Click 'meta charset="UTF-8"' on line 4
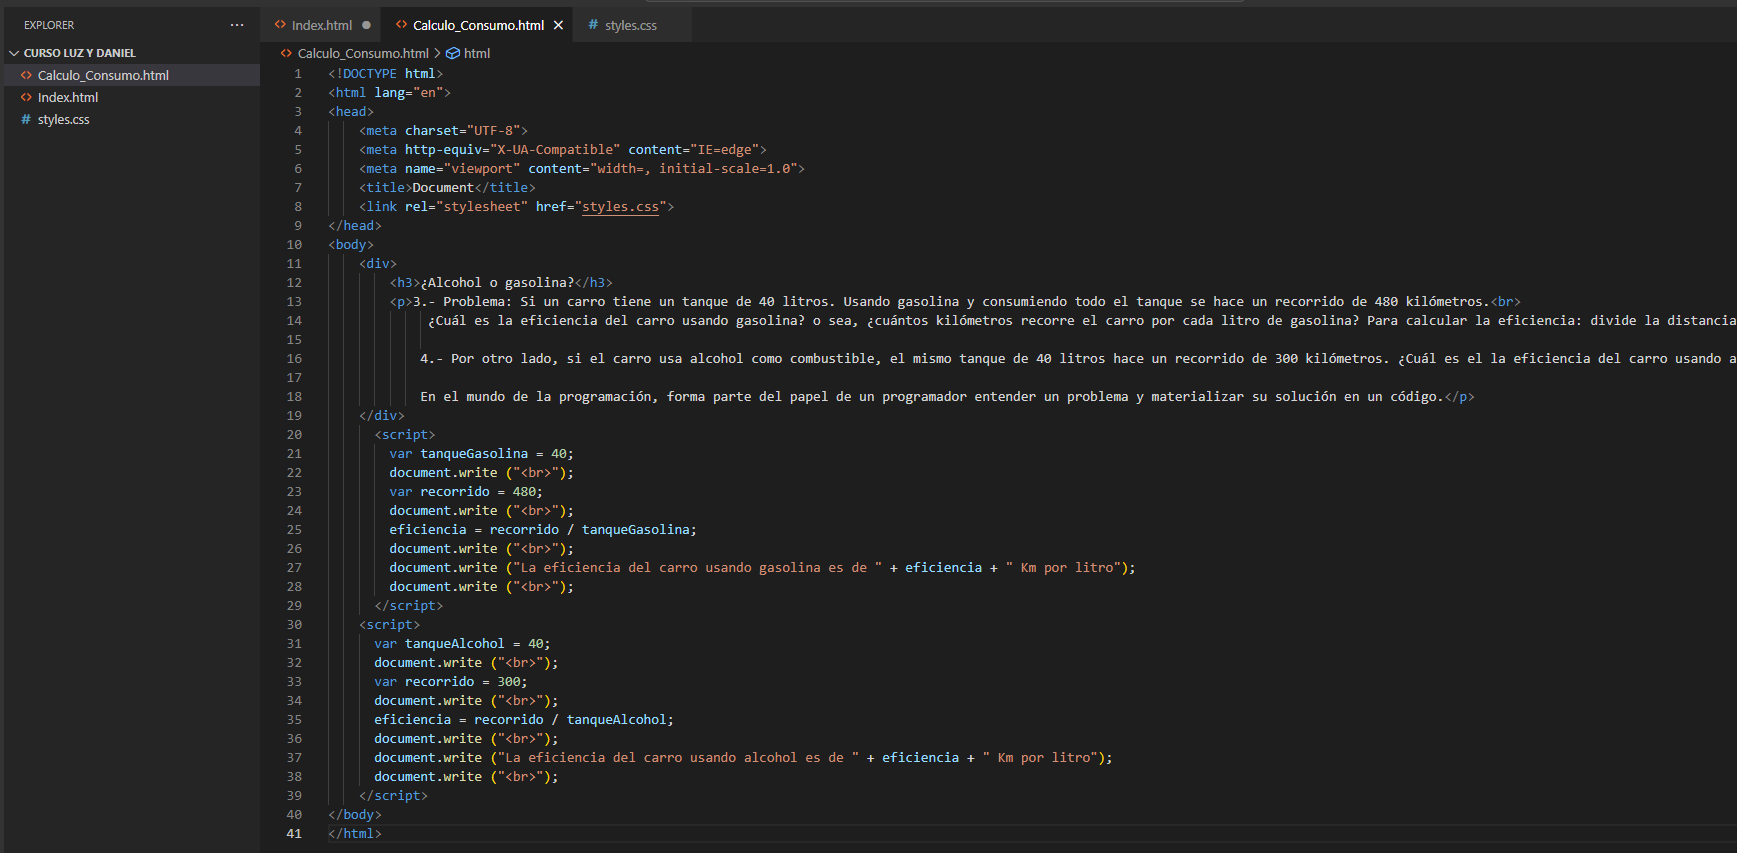The image size is (1737, 853). pyautogui.click(x=443, y=131)
